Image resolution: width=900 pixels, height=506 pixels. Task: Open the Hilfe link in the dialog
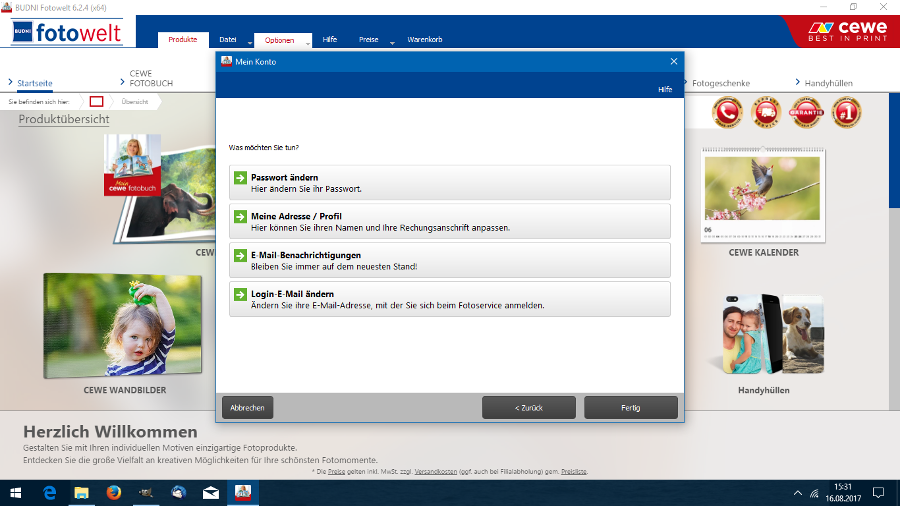coord(664,89)
